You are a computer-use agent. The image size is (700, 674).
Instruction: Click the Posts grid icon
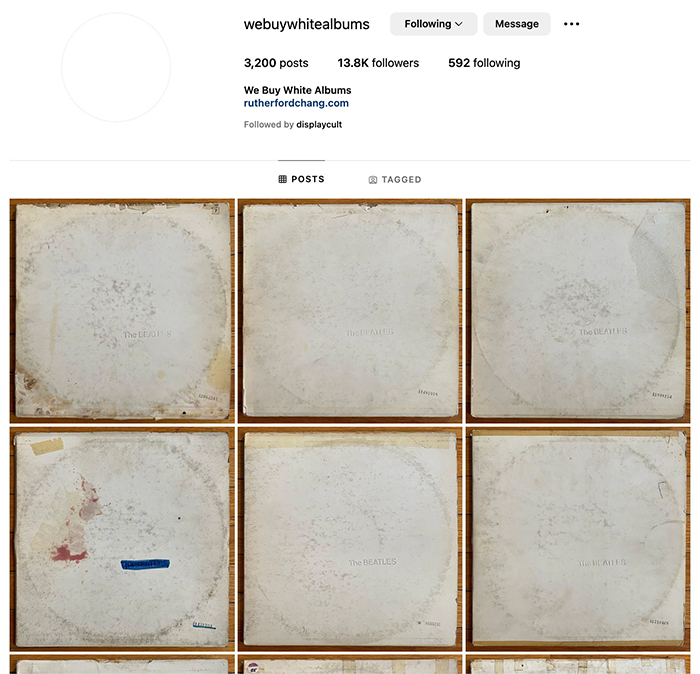click(x=283, y=179)
